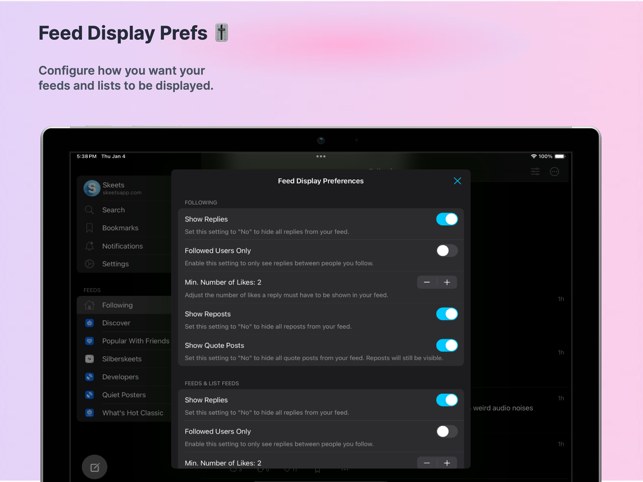Screen dimensions: 643x482
Task: Turn off the Show Reposts switch
Action: point(447,314)
